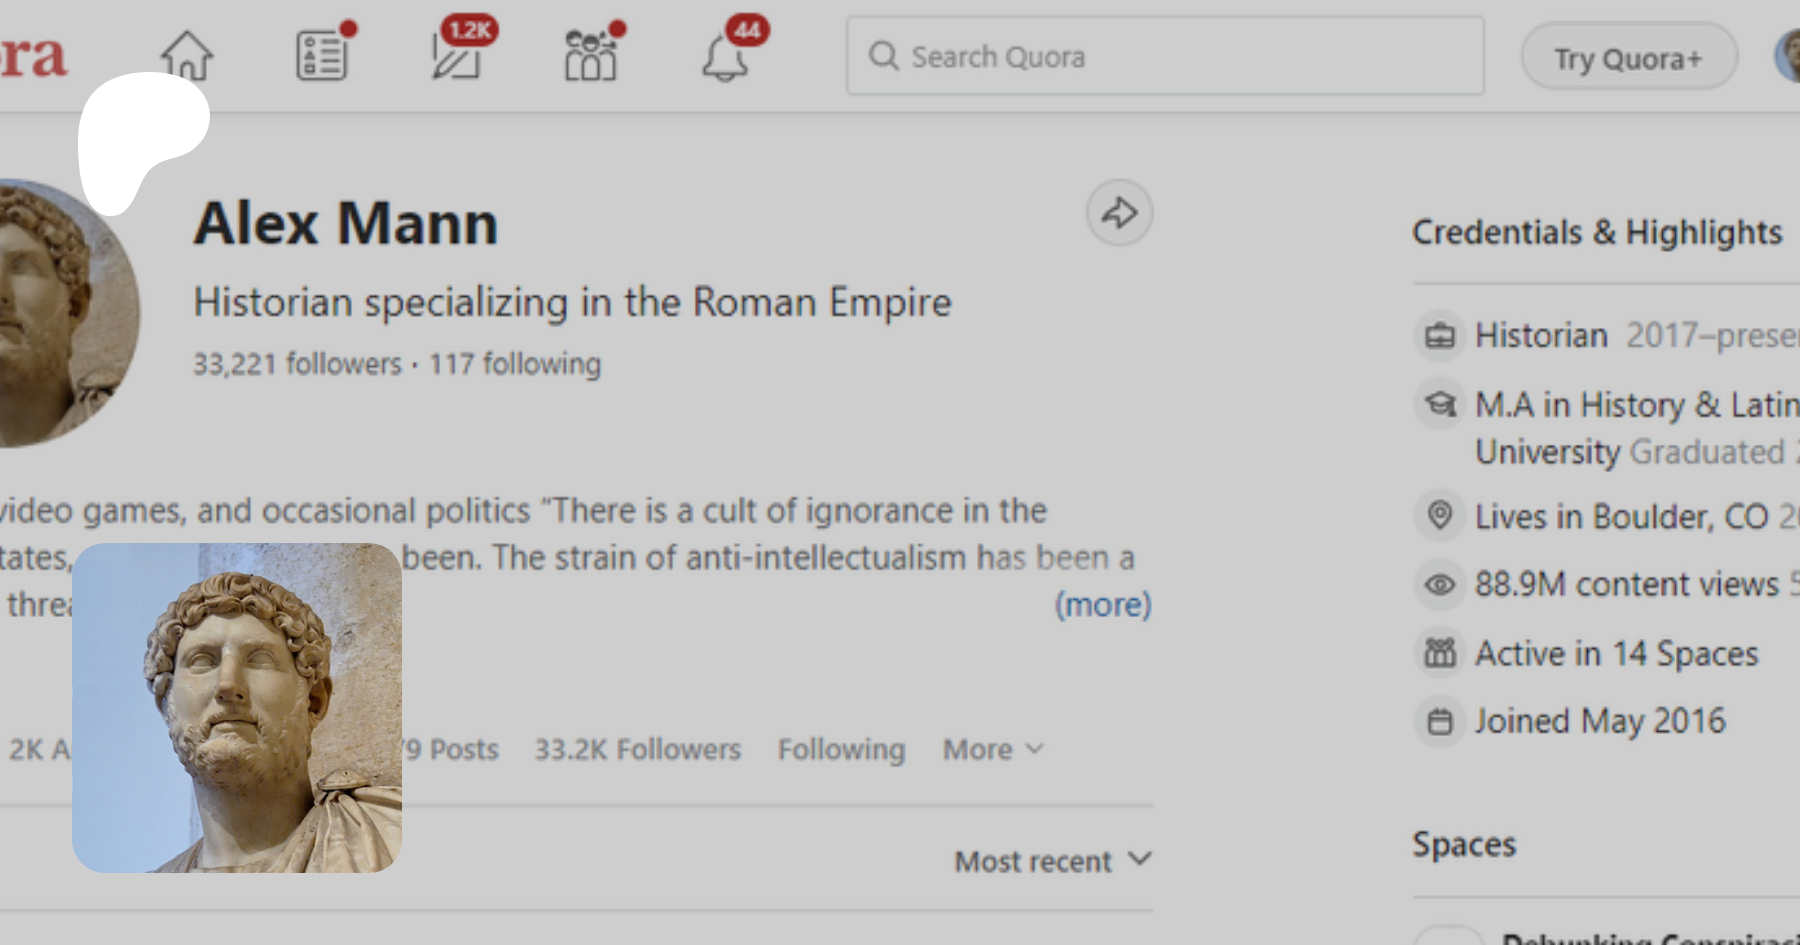Open the Following feed list icon
1800x945 pixels.
pyautogui.click(x=321, y=56)
